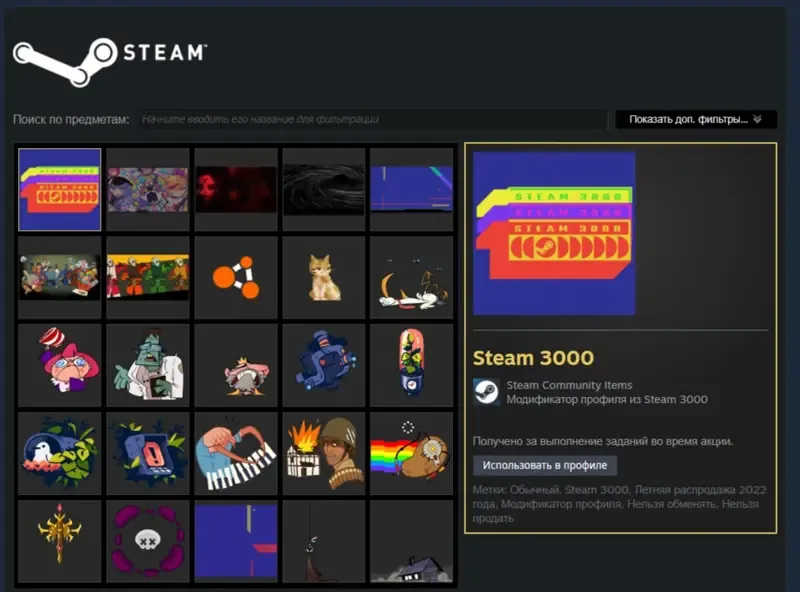Select the golden sword emblem item

click(60, 541)
